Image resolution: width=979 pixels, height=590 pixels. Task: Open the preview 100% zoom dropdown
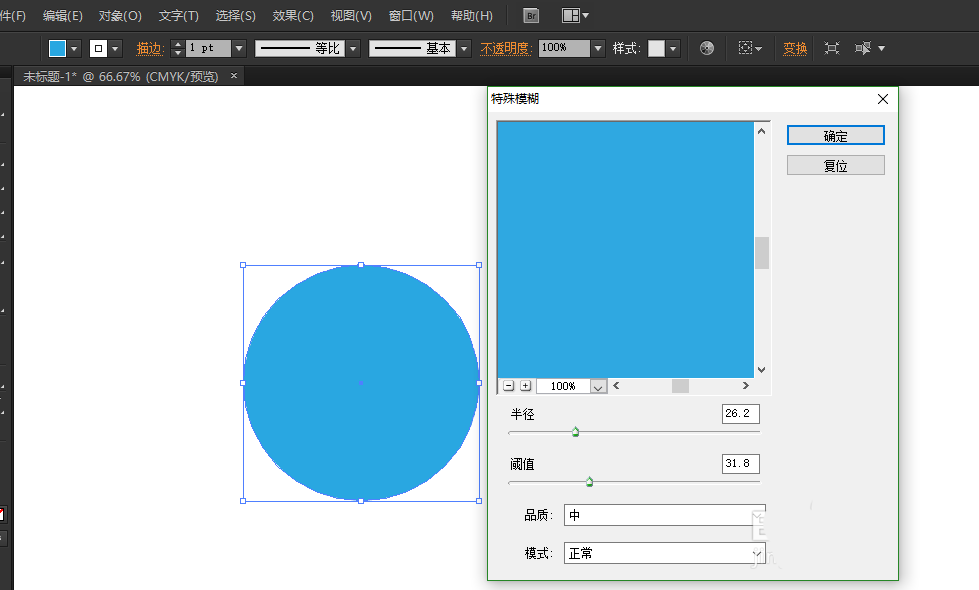pyautogui.click(x=598, y=386)
